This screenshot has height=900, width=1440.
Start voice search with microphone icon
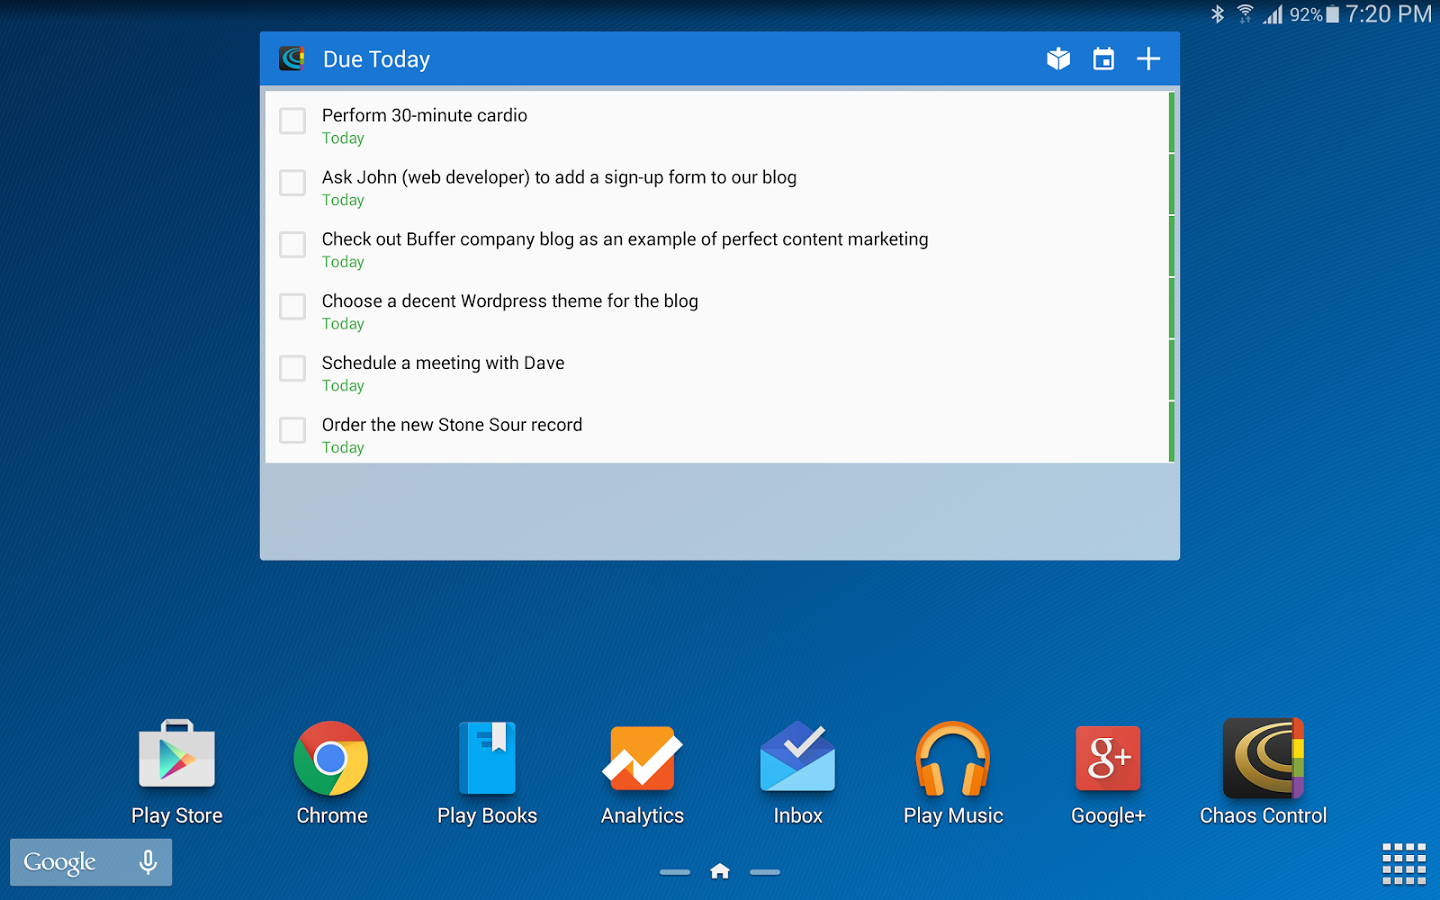[148, 862]
